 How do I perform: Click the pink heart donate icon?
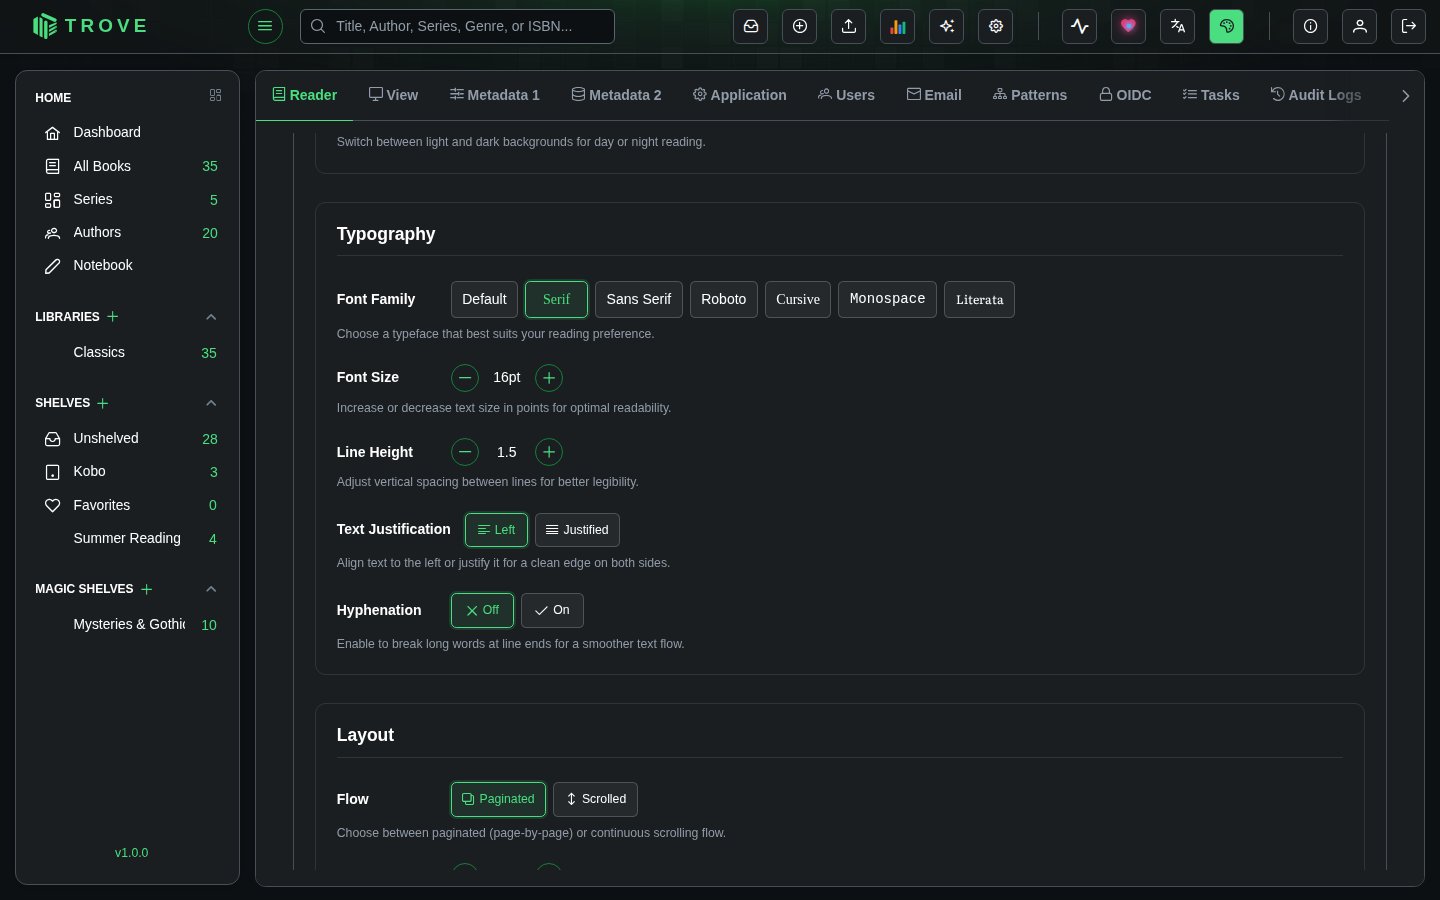pyautogui.click(x=1129, y=26)
